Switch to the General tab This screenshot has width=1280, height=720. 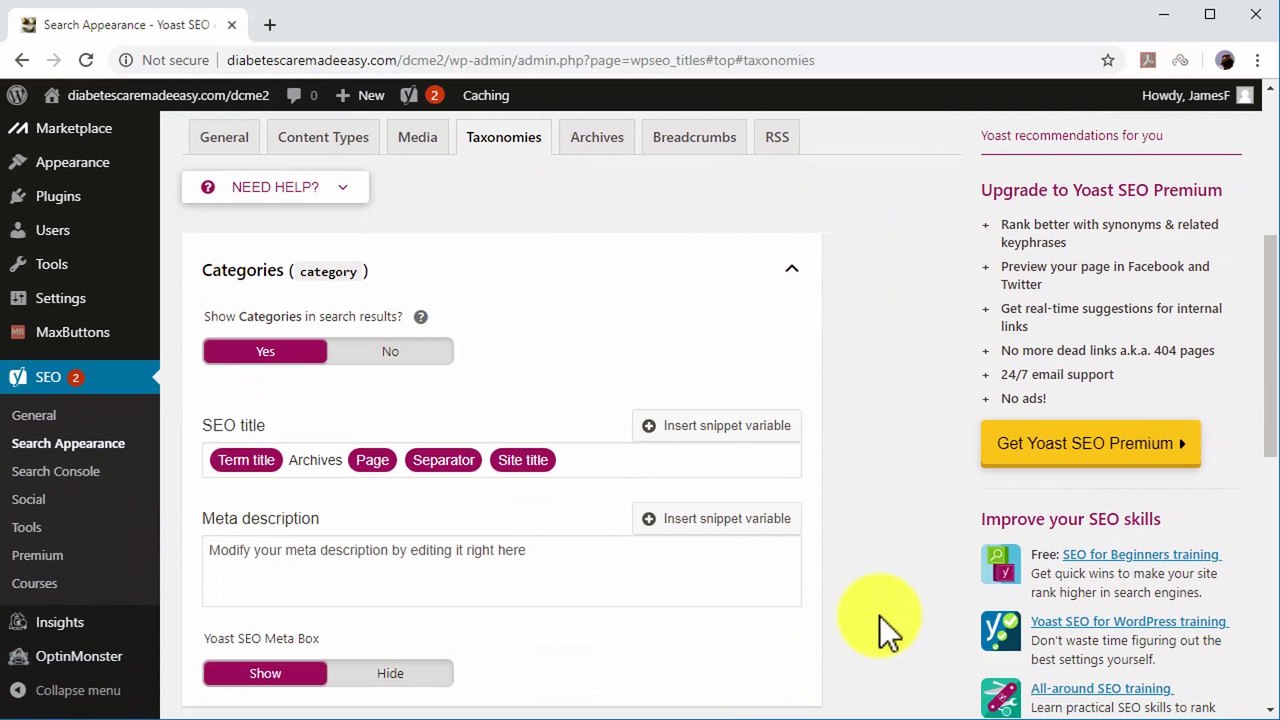[224, 137]
